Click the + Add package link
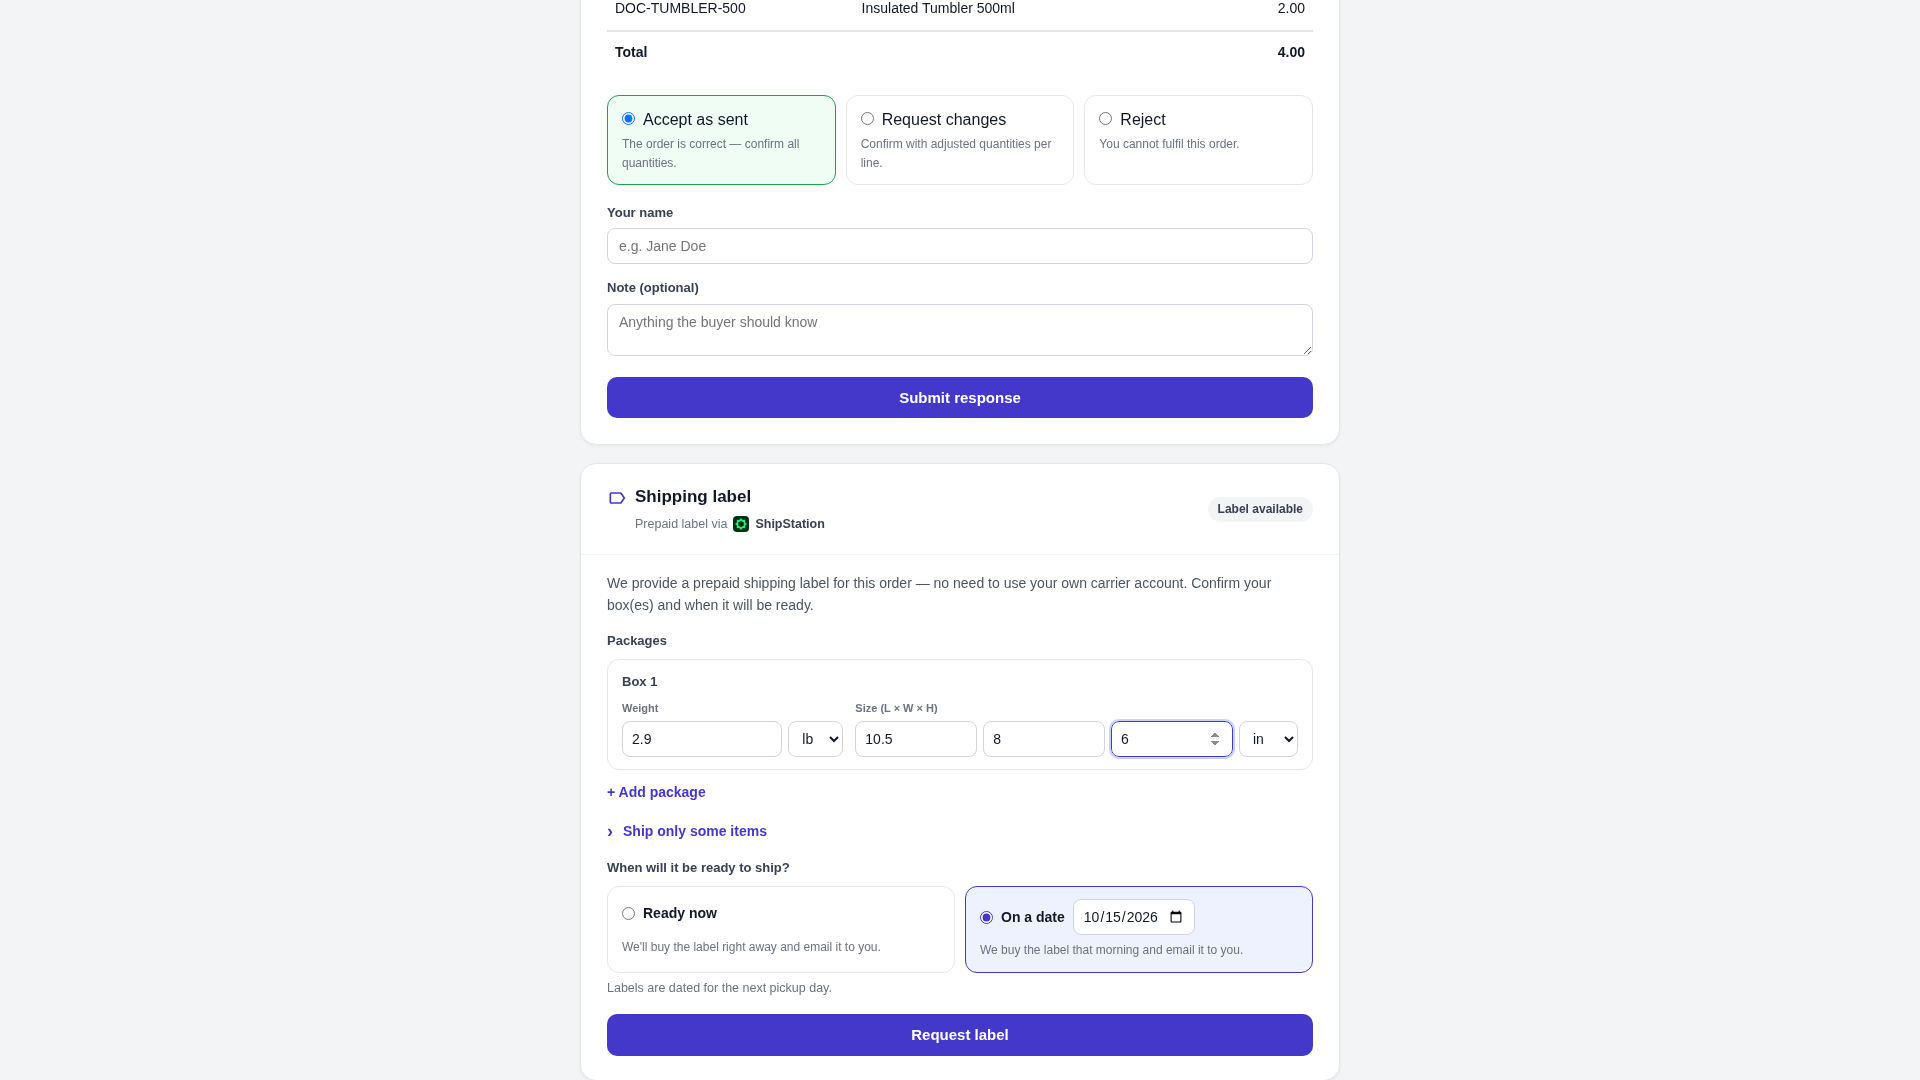The image size is (1920, 1080). coord(656,792)
